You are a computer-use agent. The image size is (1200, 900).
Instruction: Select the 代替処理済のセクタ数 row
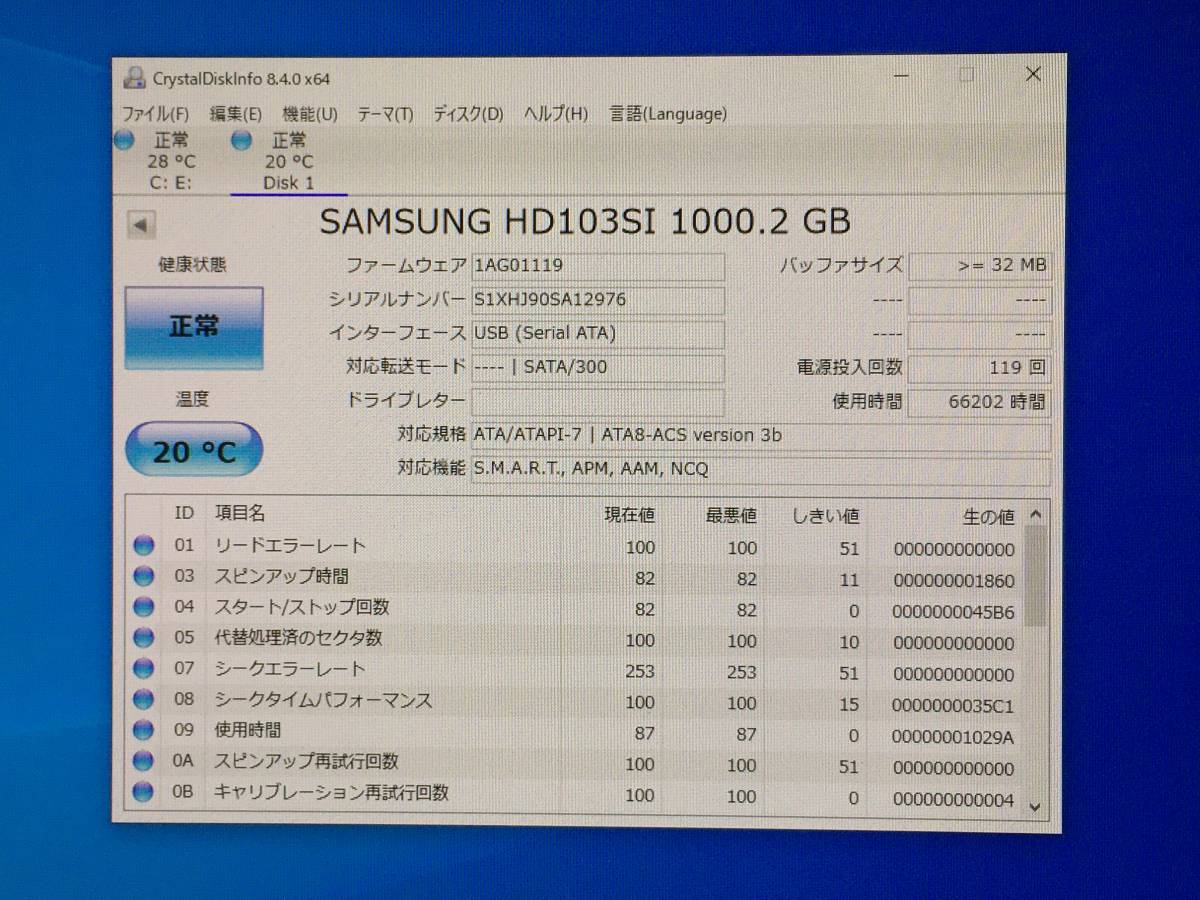575,639
